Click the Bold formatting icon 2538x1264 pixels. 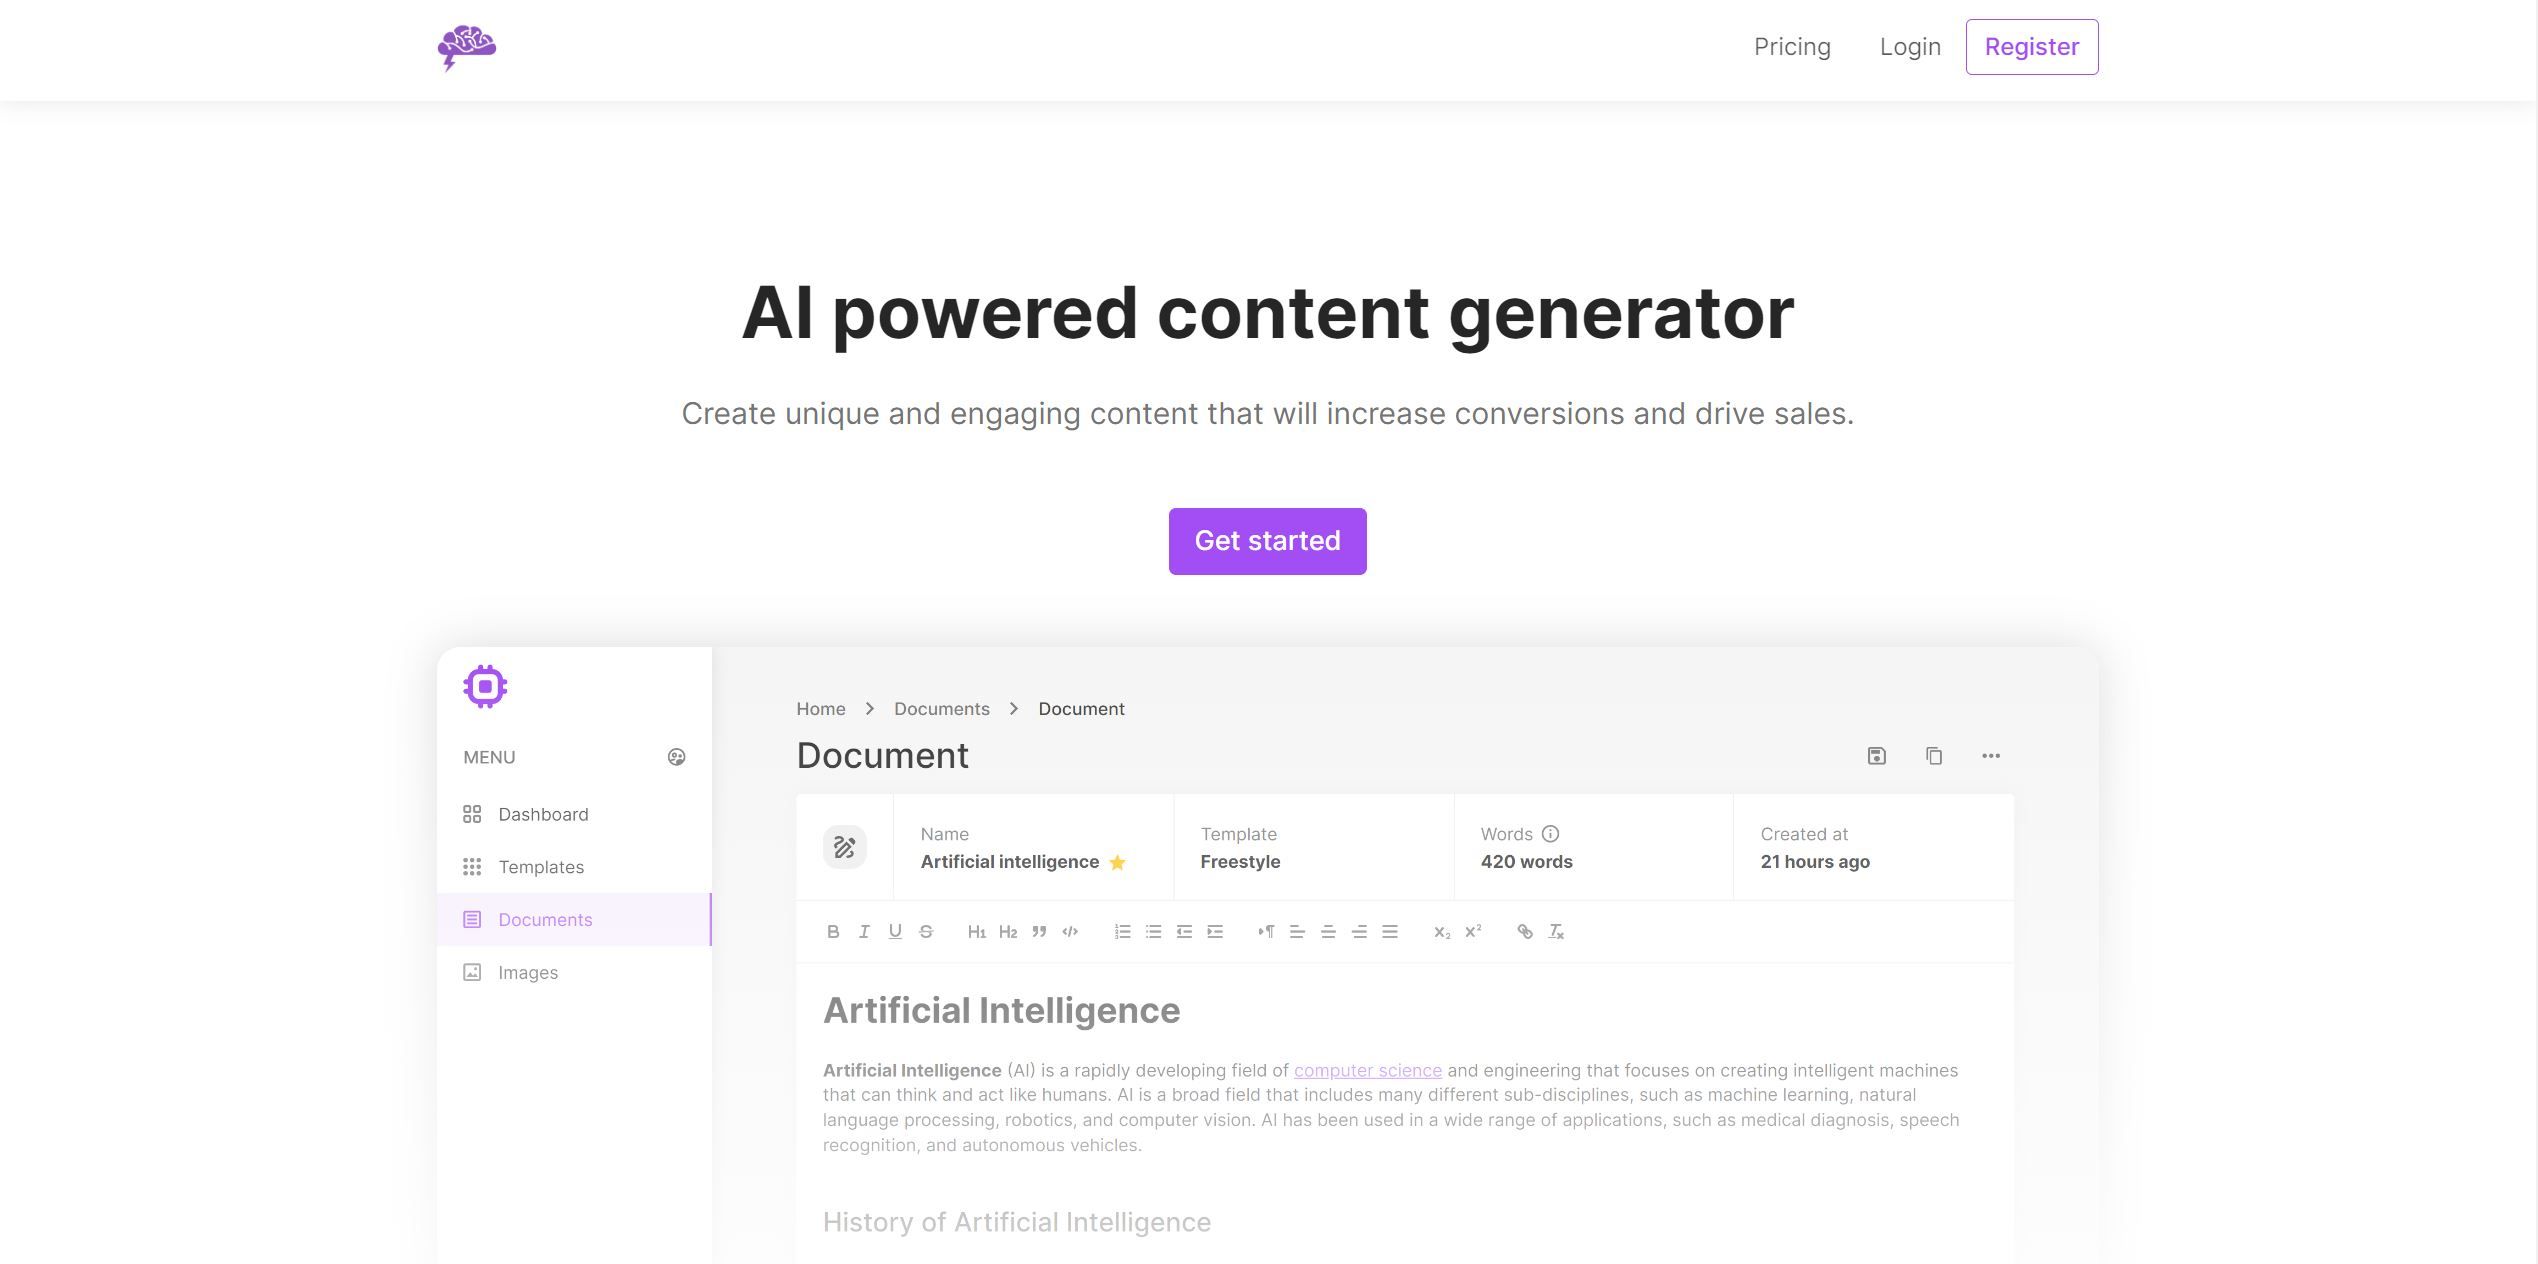click(x=832, y=931)
